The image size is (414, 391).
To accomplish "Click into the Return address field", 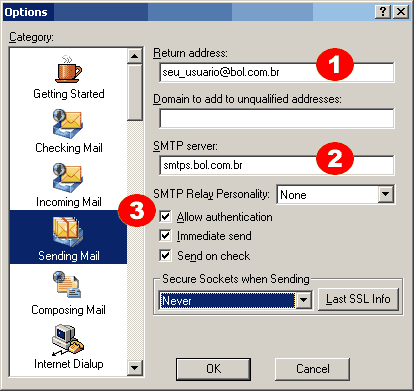I will click(277, 72).
